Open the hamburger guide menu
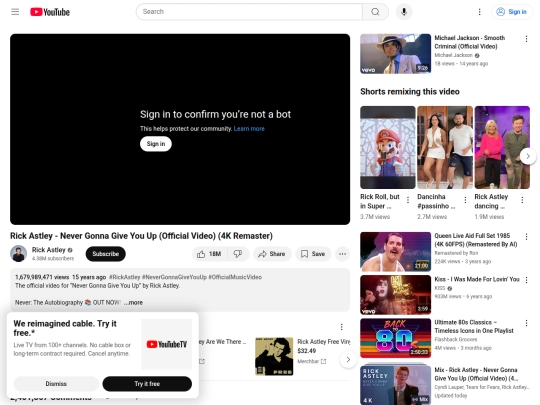Viewport: 540px width, 405px height. (x=15, y=12)
